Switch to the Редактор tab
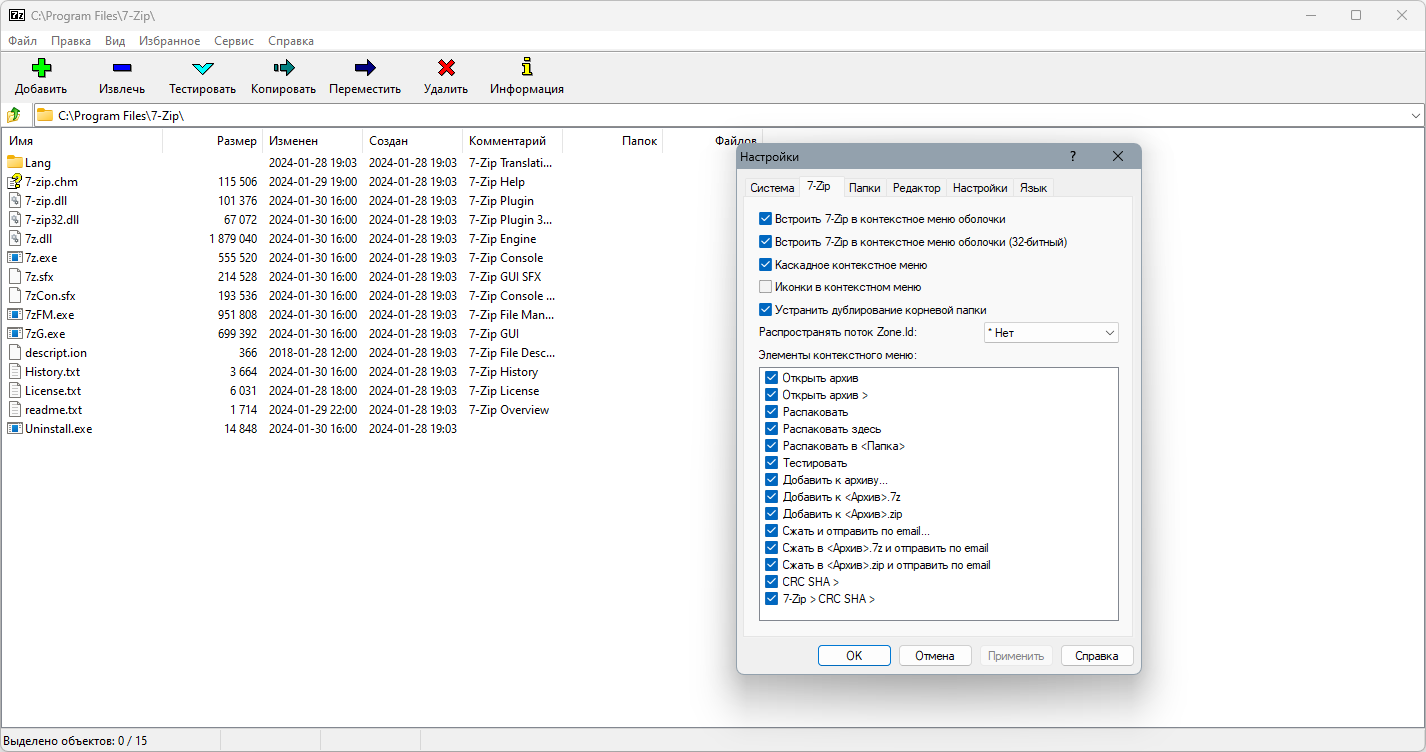The image size is (1426, 752). point(916,188)
